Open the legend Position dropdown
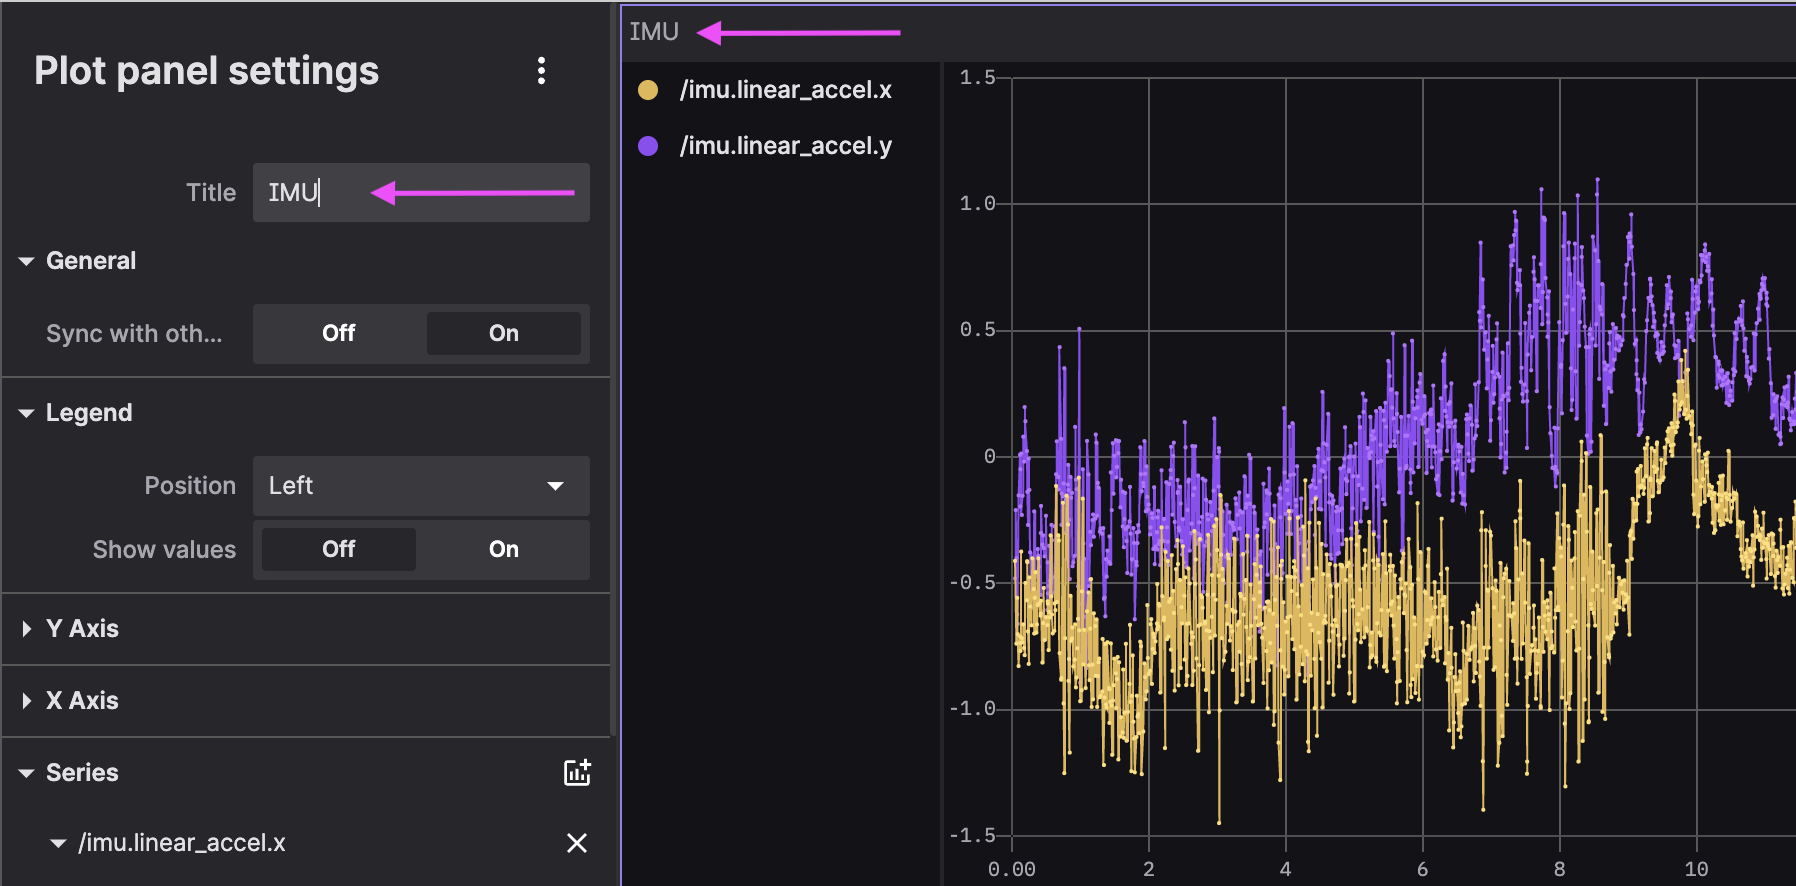The image size is (1796, 886). click(420, 486)
